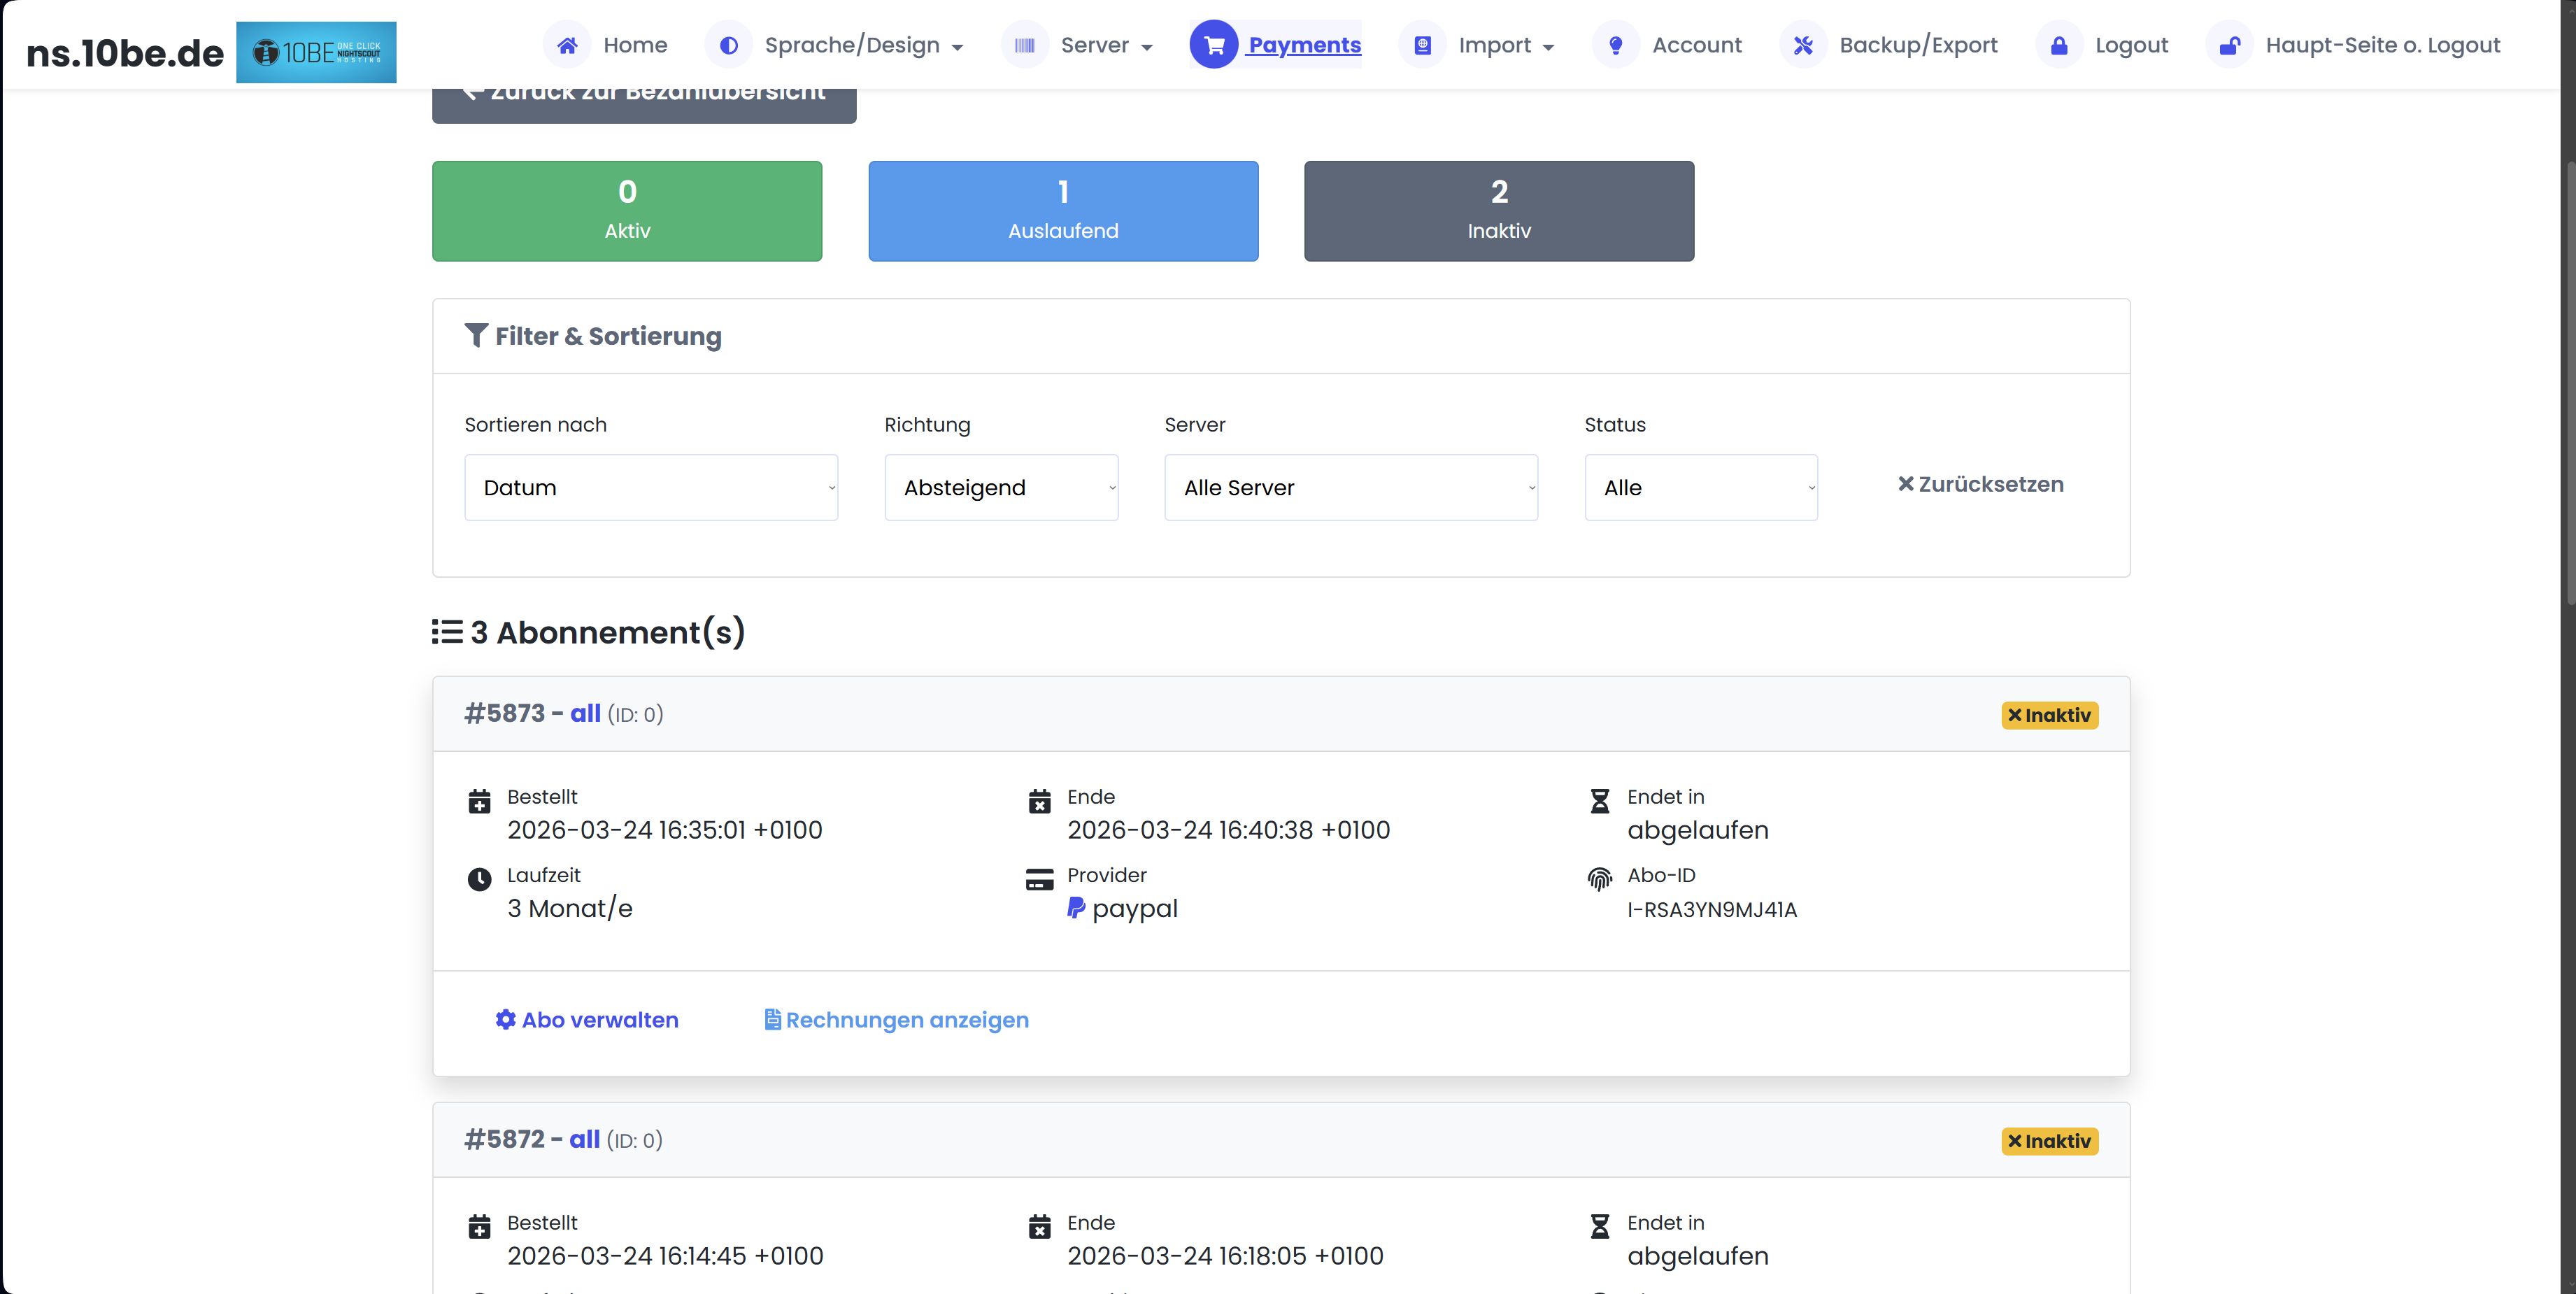Screen dimensions: 2576x1294
Task: Change Richtung from Absteigend via its dropdown
Action: pyautogui.click(x=1001, y=487)
